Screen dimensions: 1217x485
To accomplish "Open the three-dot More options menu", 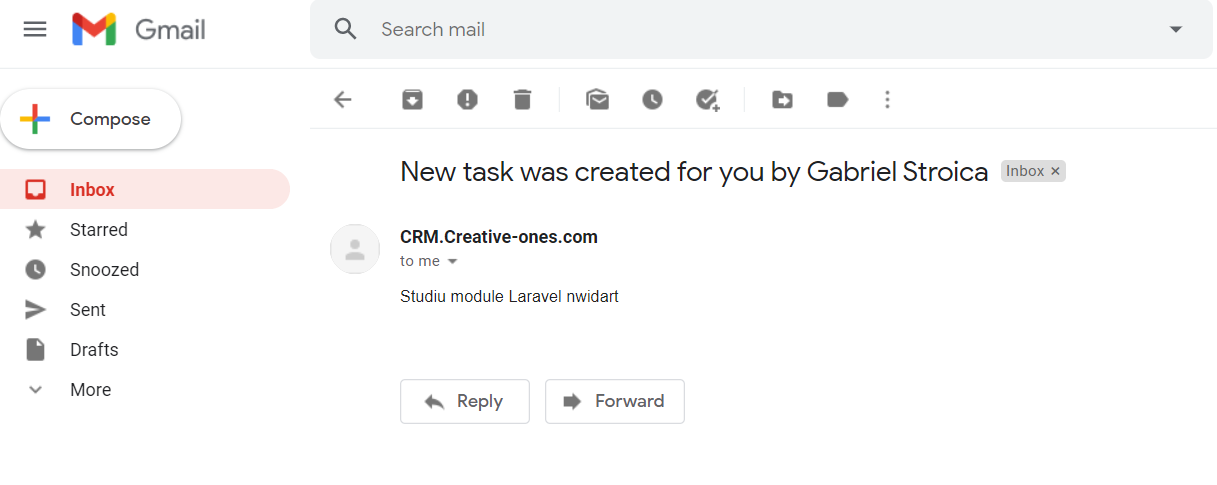I will pos(887,99).
